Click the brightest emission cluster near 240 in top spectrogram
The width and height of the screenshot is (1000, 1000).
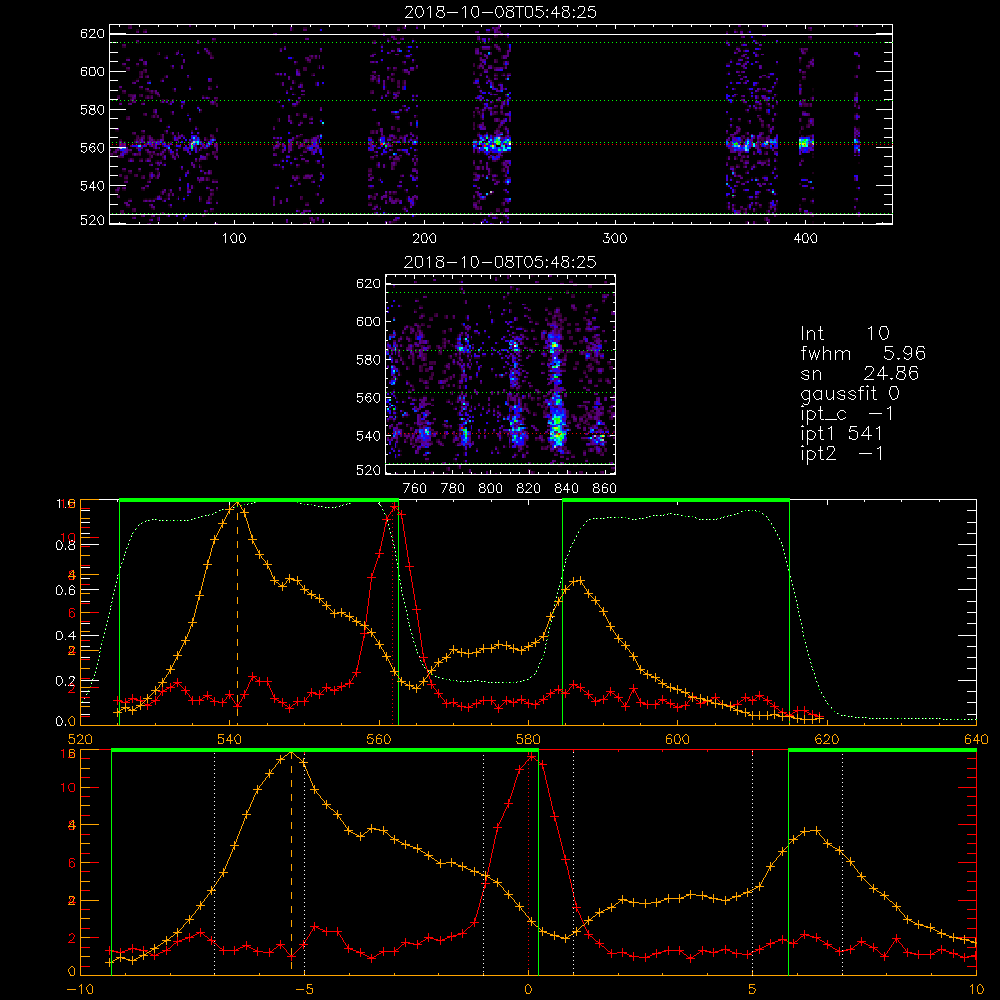click(492, 143)
